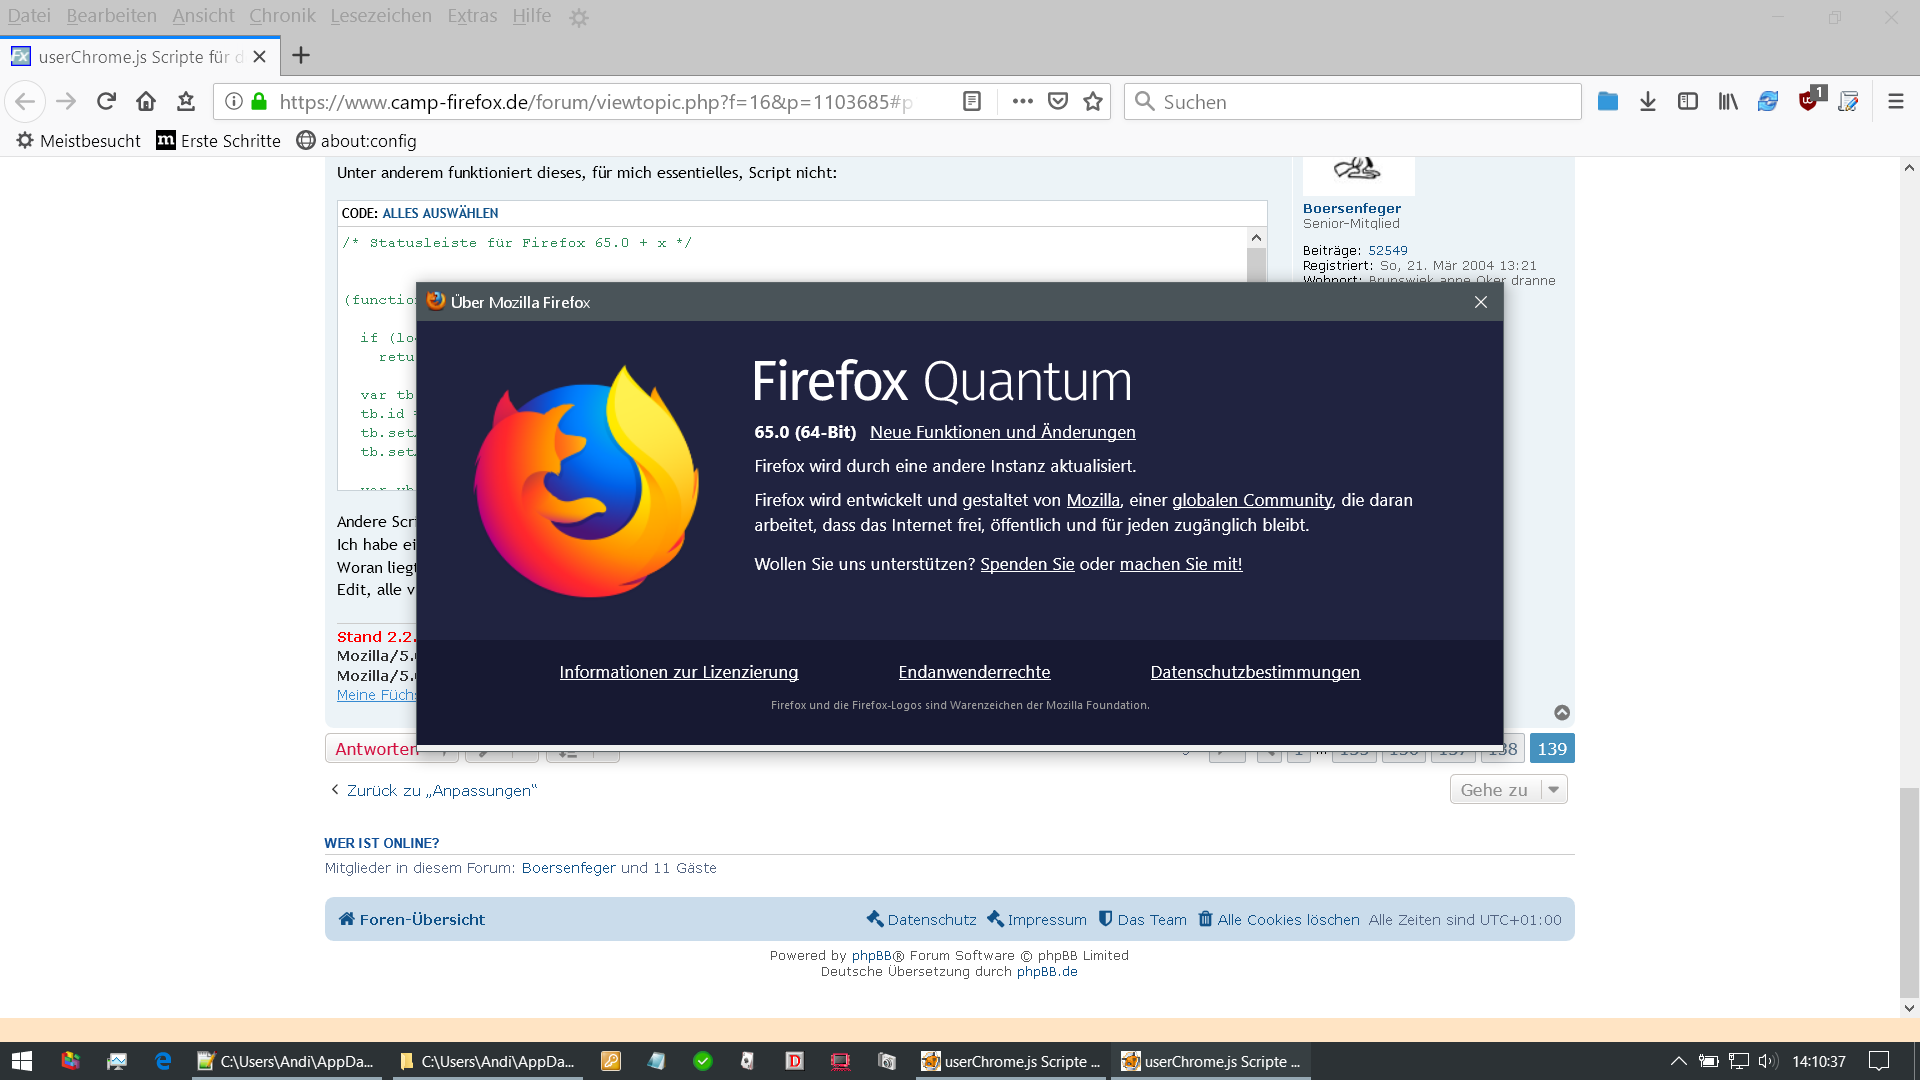The height and width of the screenshot is (1080, 1920).
Task: Open the Extras menu
Action: point(472,16)
